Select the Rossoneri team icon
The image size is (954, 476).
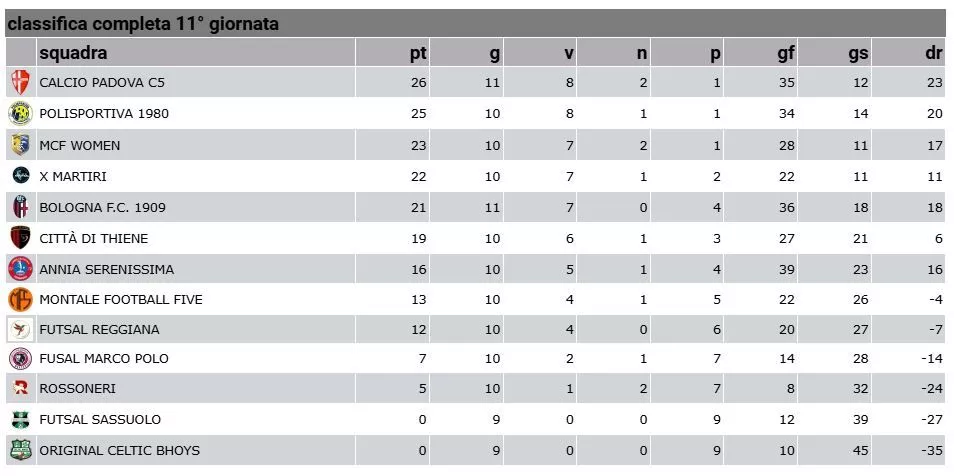[20, 388]
